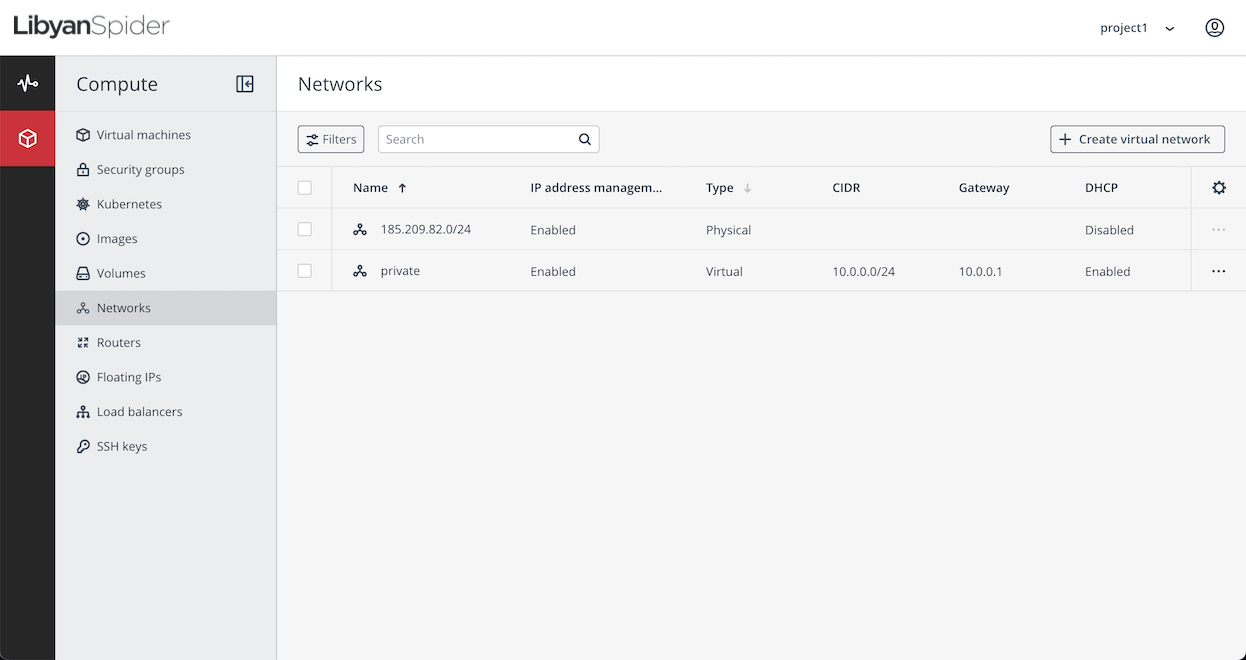
Task: Open the Load balancers section
Action: [x=139, y=411]
